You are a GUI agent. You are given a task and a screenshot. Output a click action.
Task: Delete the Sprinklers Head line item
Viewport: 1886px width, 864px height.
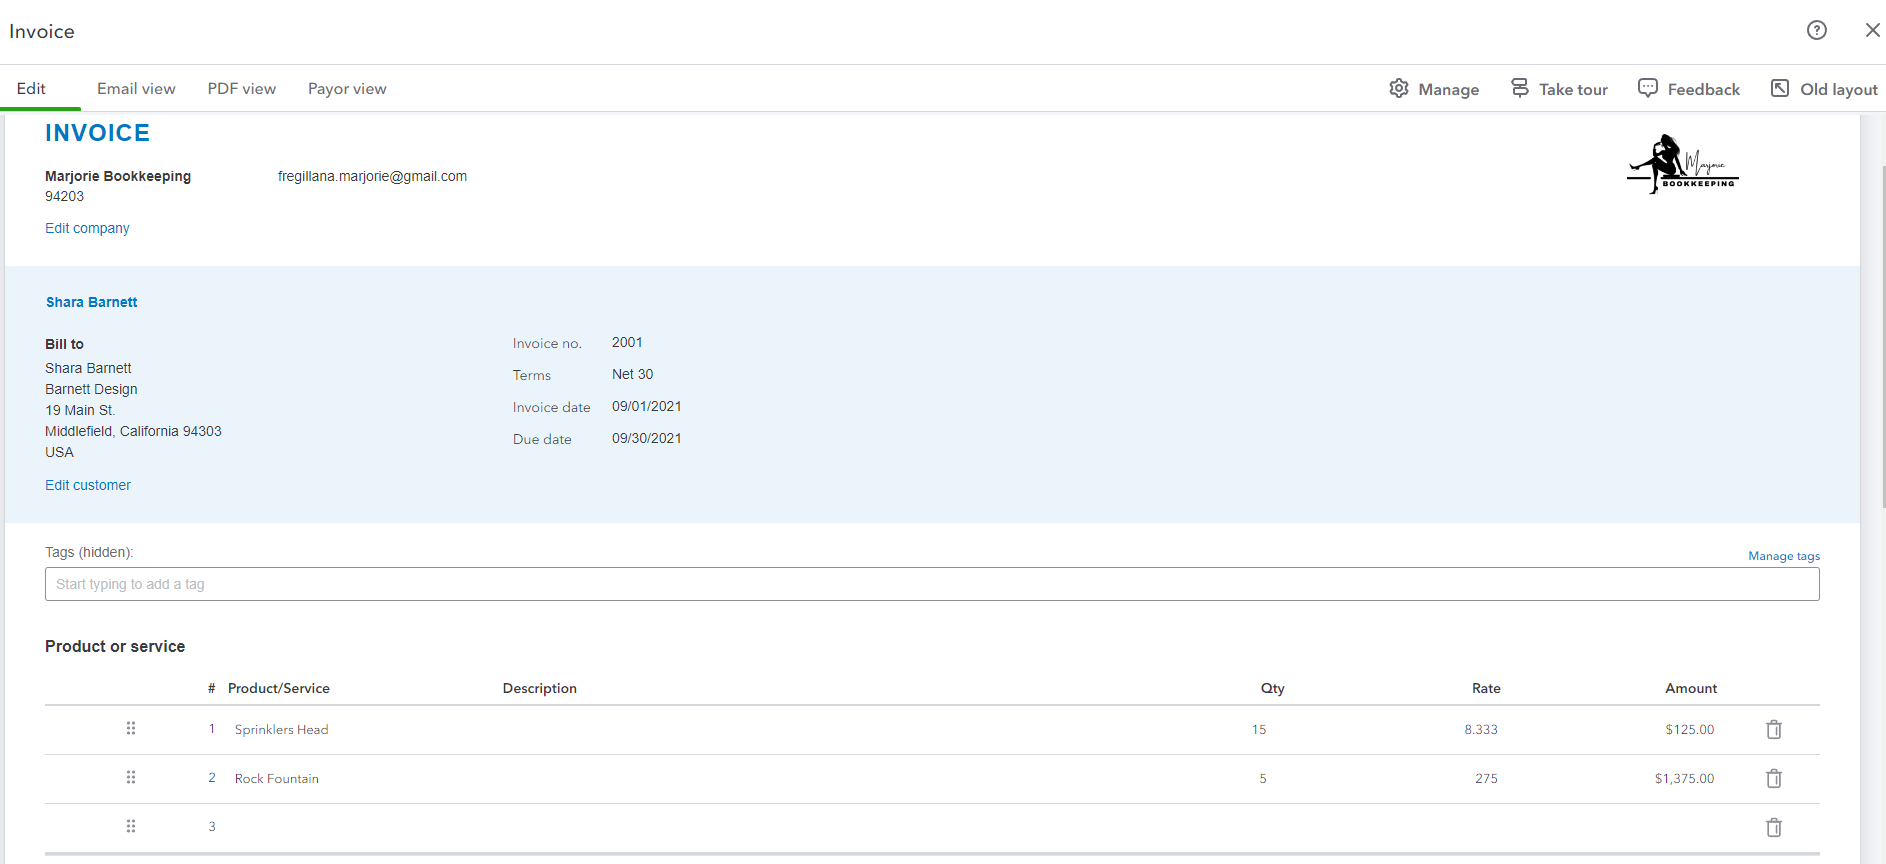click(1774, 729)
